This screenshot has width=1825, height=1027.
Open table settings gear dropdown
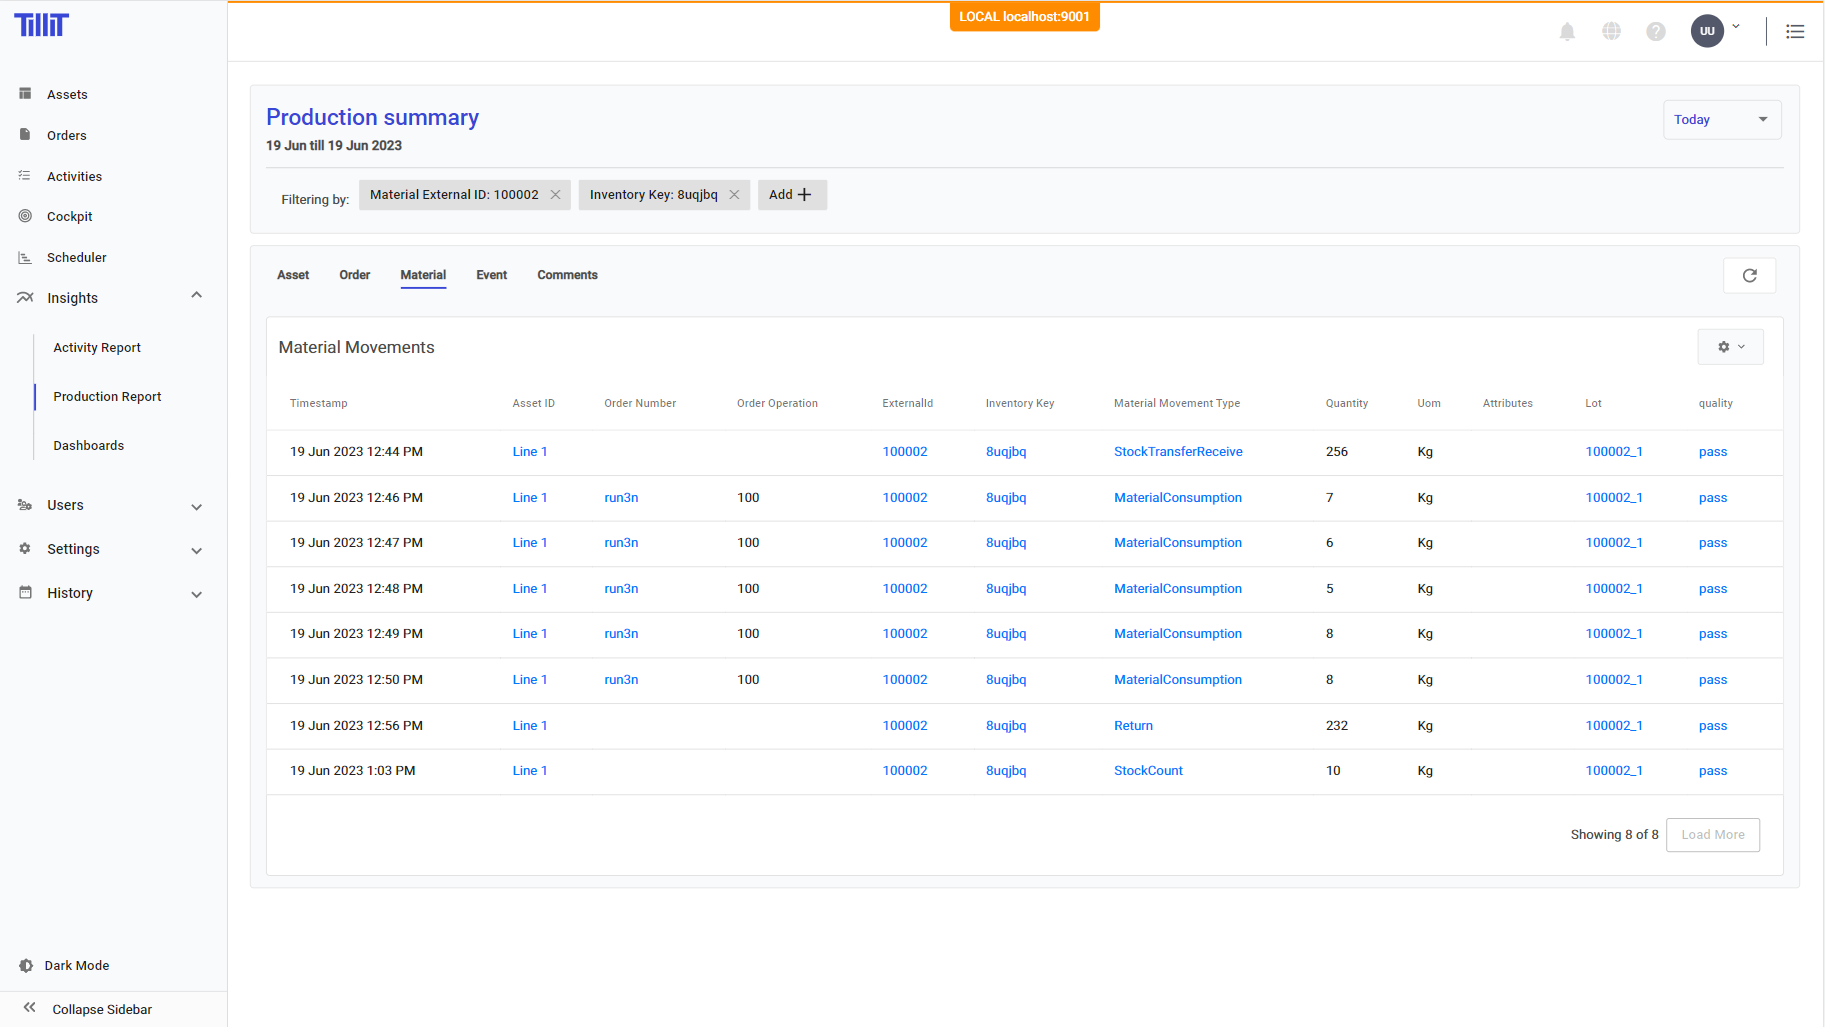1730,347
